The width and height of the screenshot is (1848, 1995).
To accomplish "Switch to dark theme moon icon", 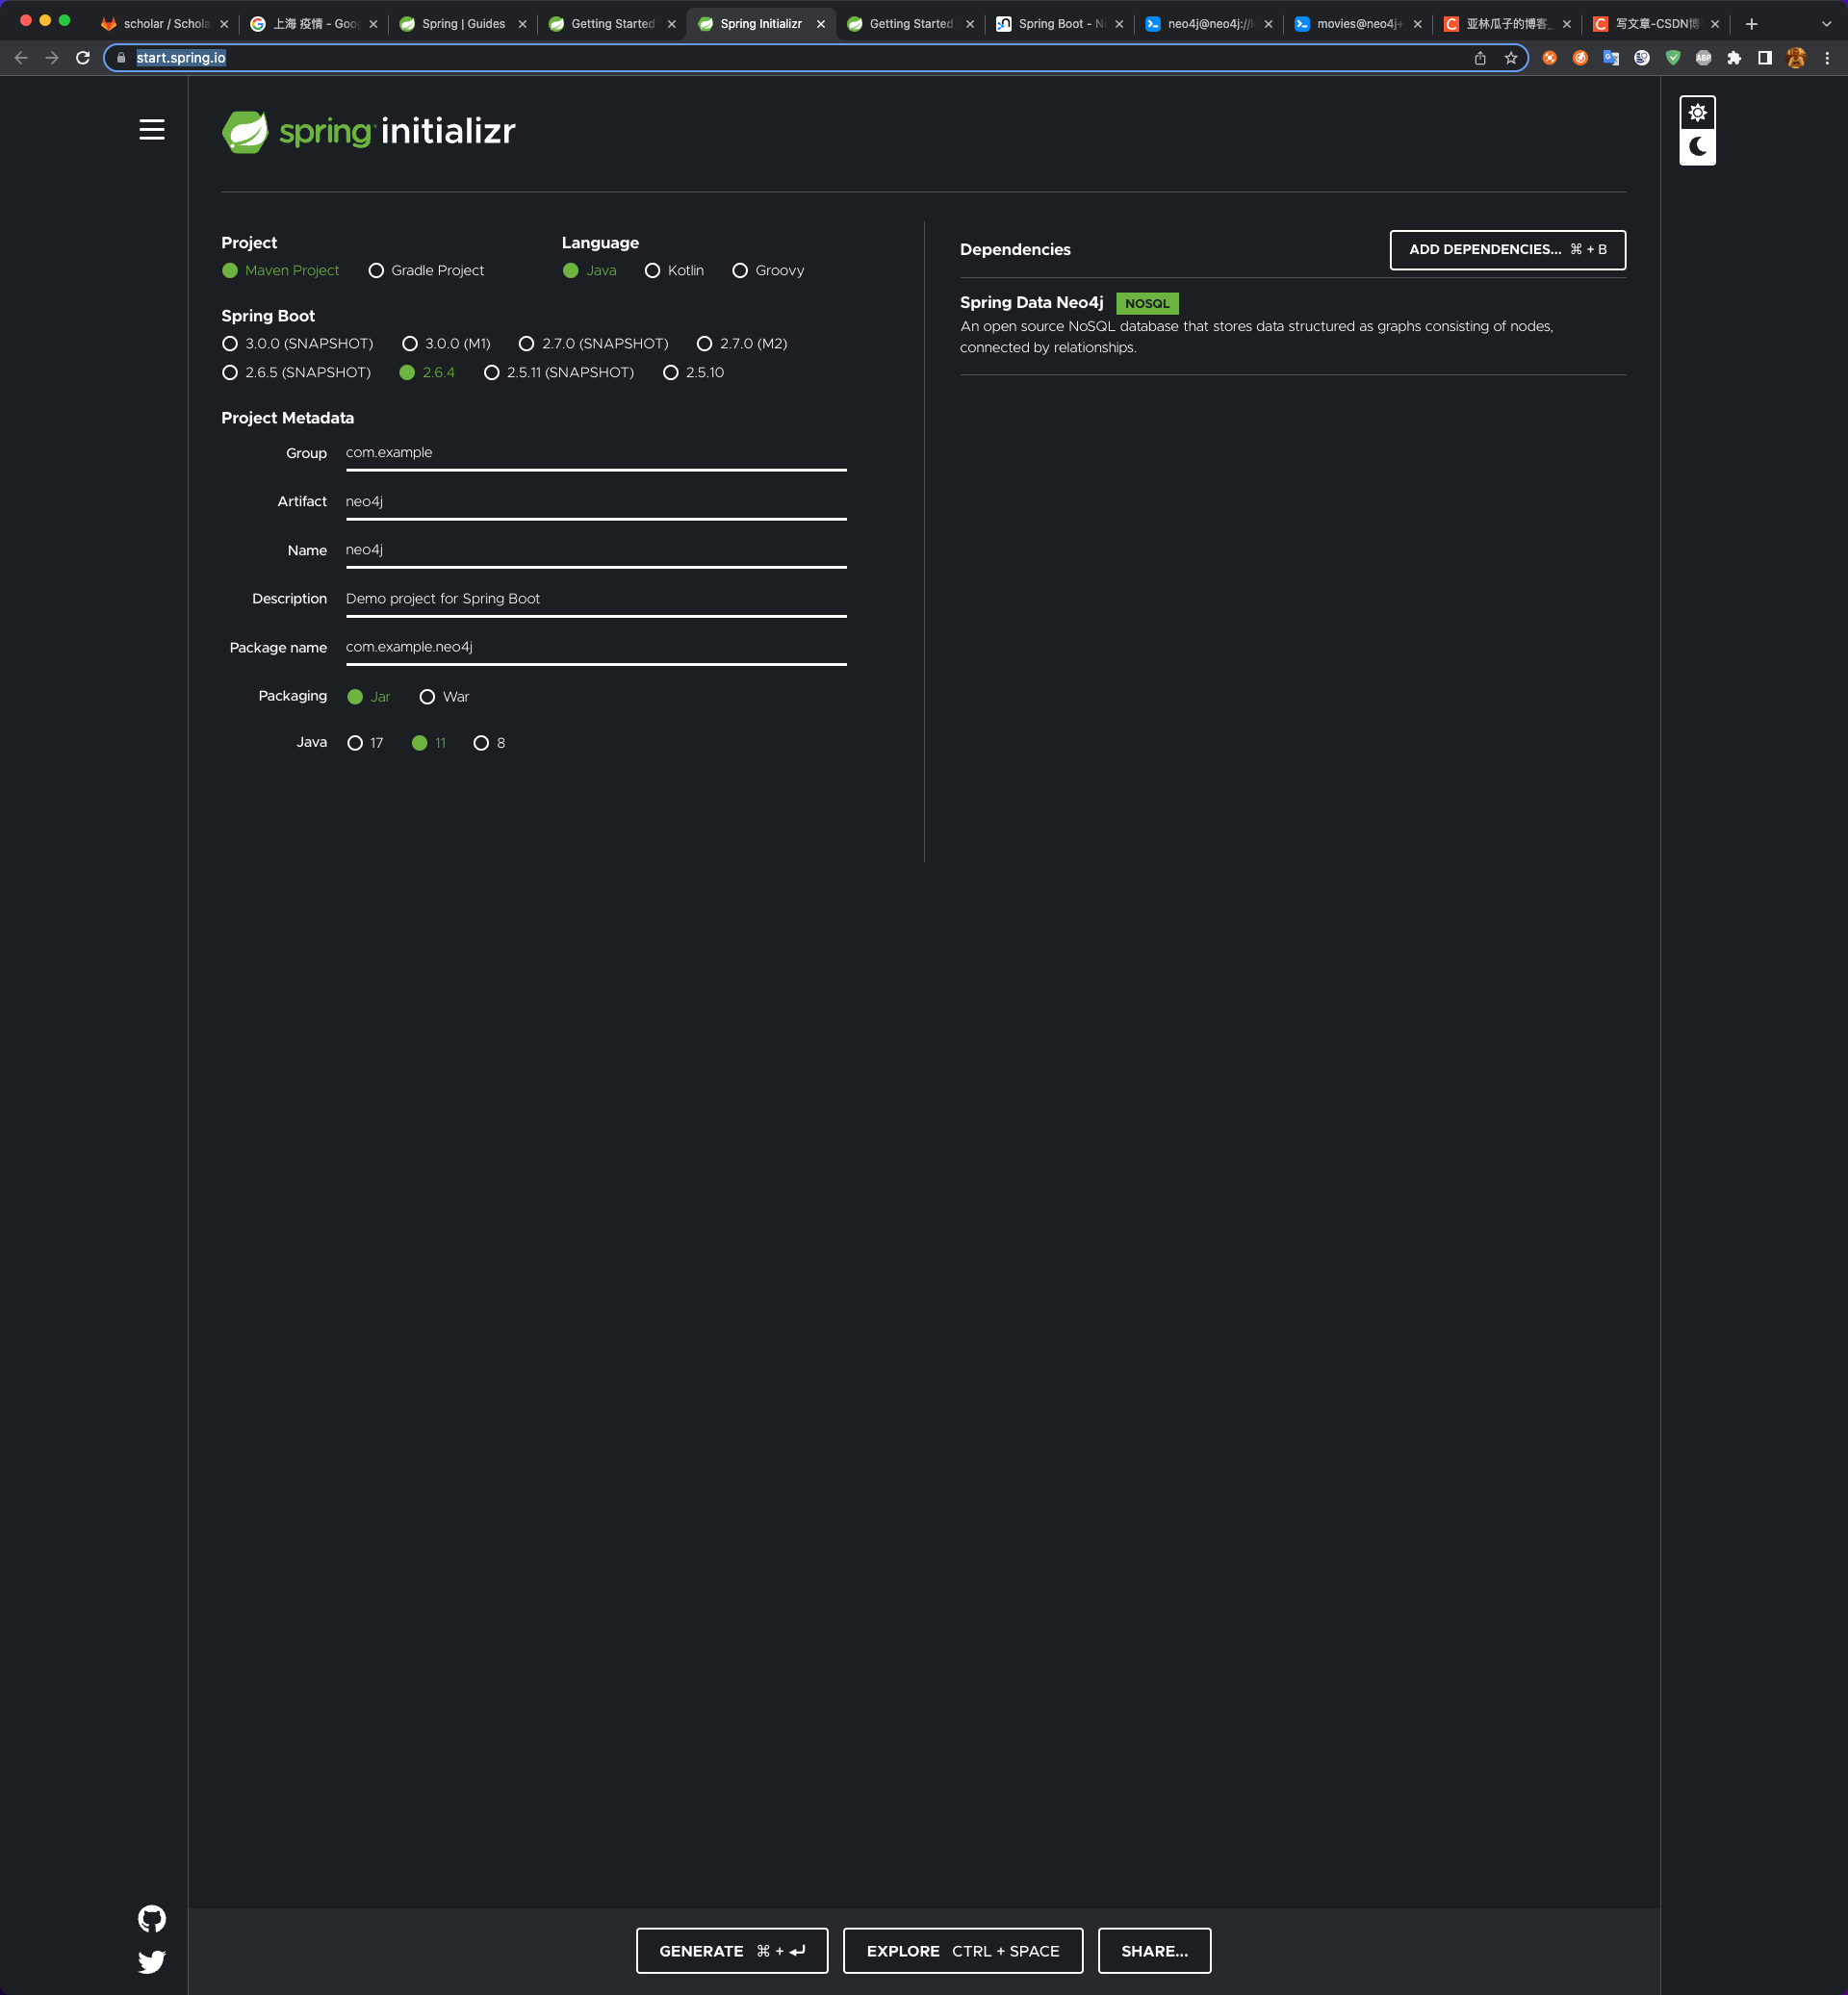I will click(1697, 147).
